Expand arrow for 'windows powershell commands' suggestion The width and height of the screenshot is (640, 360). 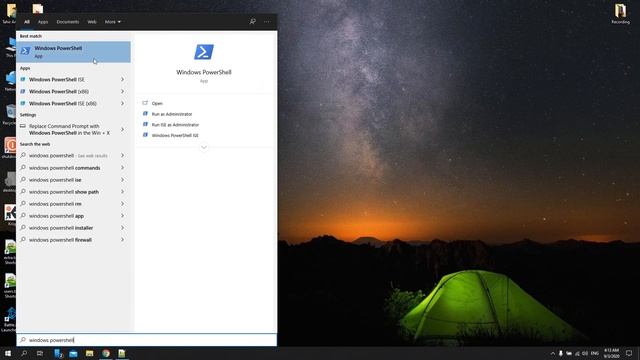point(122,168)
